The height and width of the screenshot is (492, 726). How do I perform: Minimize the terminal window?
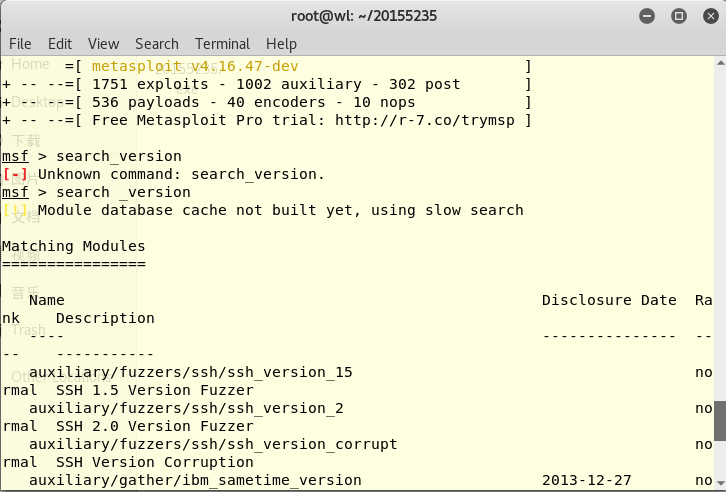[x=647, y=16]
